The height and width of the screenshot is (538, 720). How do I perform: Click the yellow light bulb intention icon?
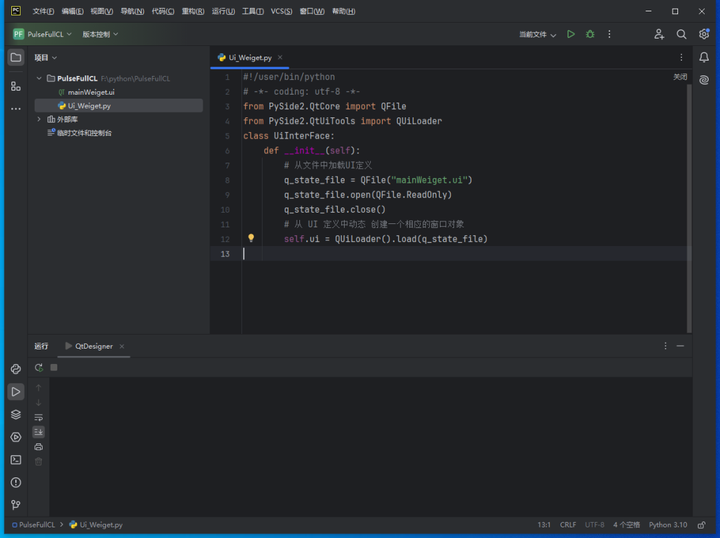pos(251,238)
